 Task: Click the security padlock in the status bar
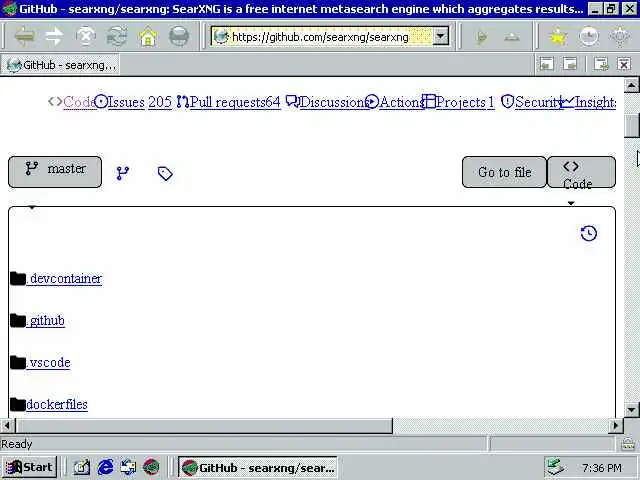(628, 444)
